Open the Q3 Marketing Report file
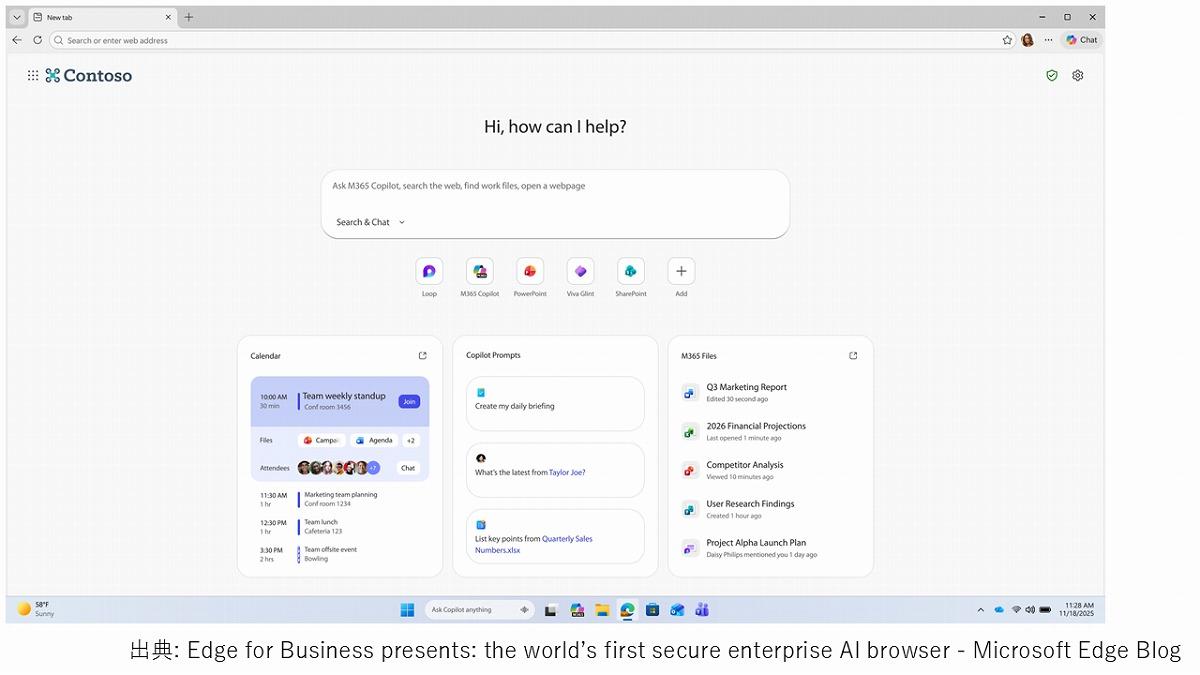Screen dimensions: 1200x675 coord(746,387)
